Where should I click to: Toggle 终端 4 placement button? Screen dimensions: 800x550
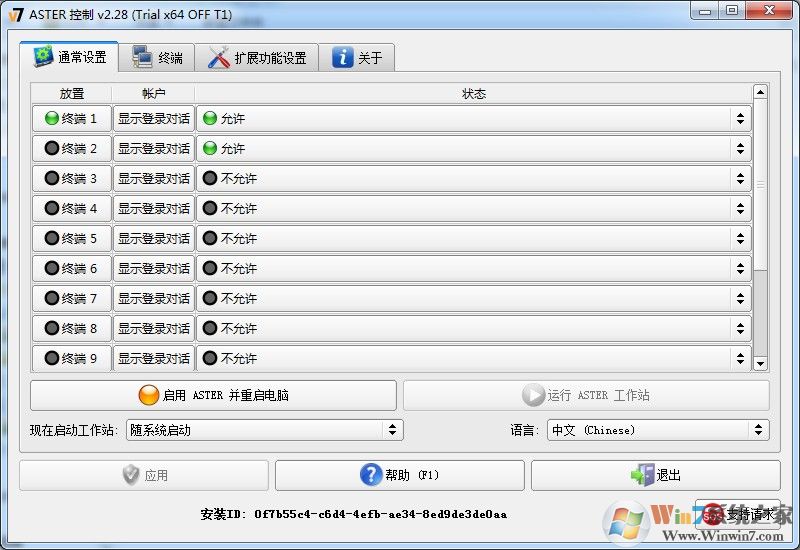pyautogui.click(x=71, y=208)
